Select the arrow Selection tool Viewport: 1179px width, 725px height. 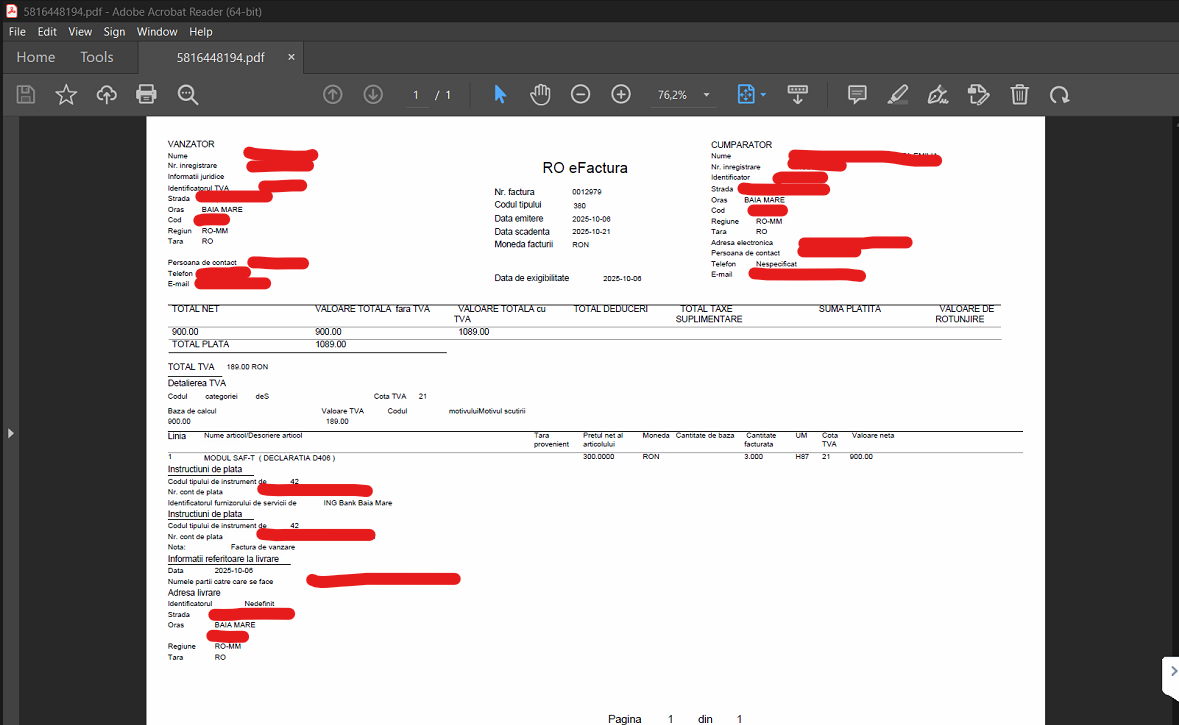(x=500, y=95)
